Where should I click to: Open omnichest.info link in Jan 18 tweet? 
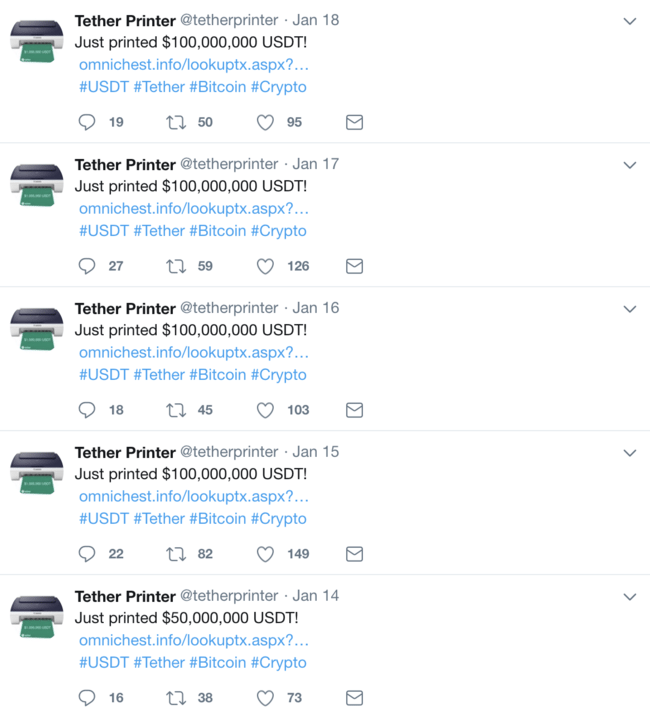click(x=194, y=65)
